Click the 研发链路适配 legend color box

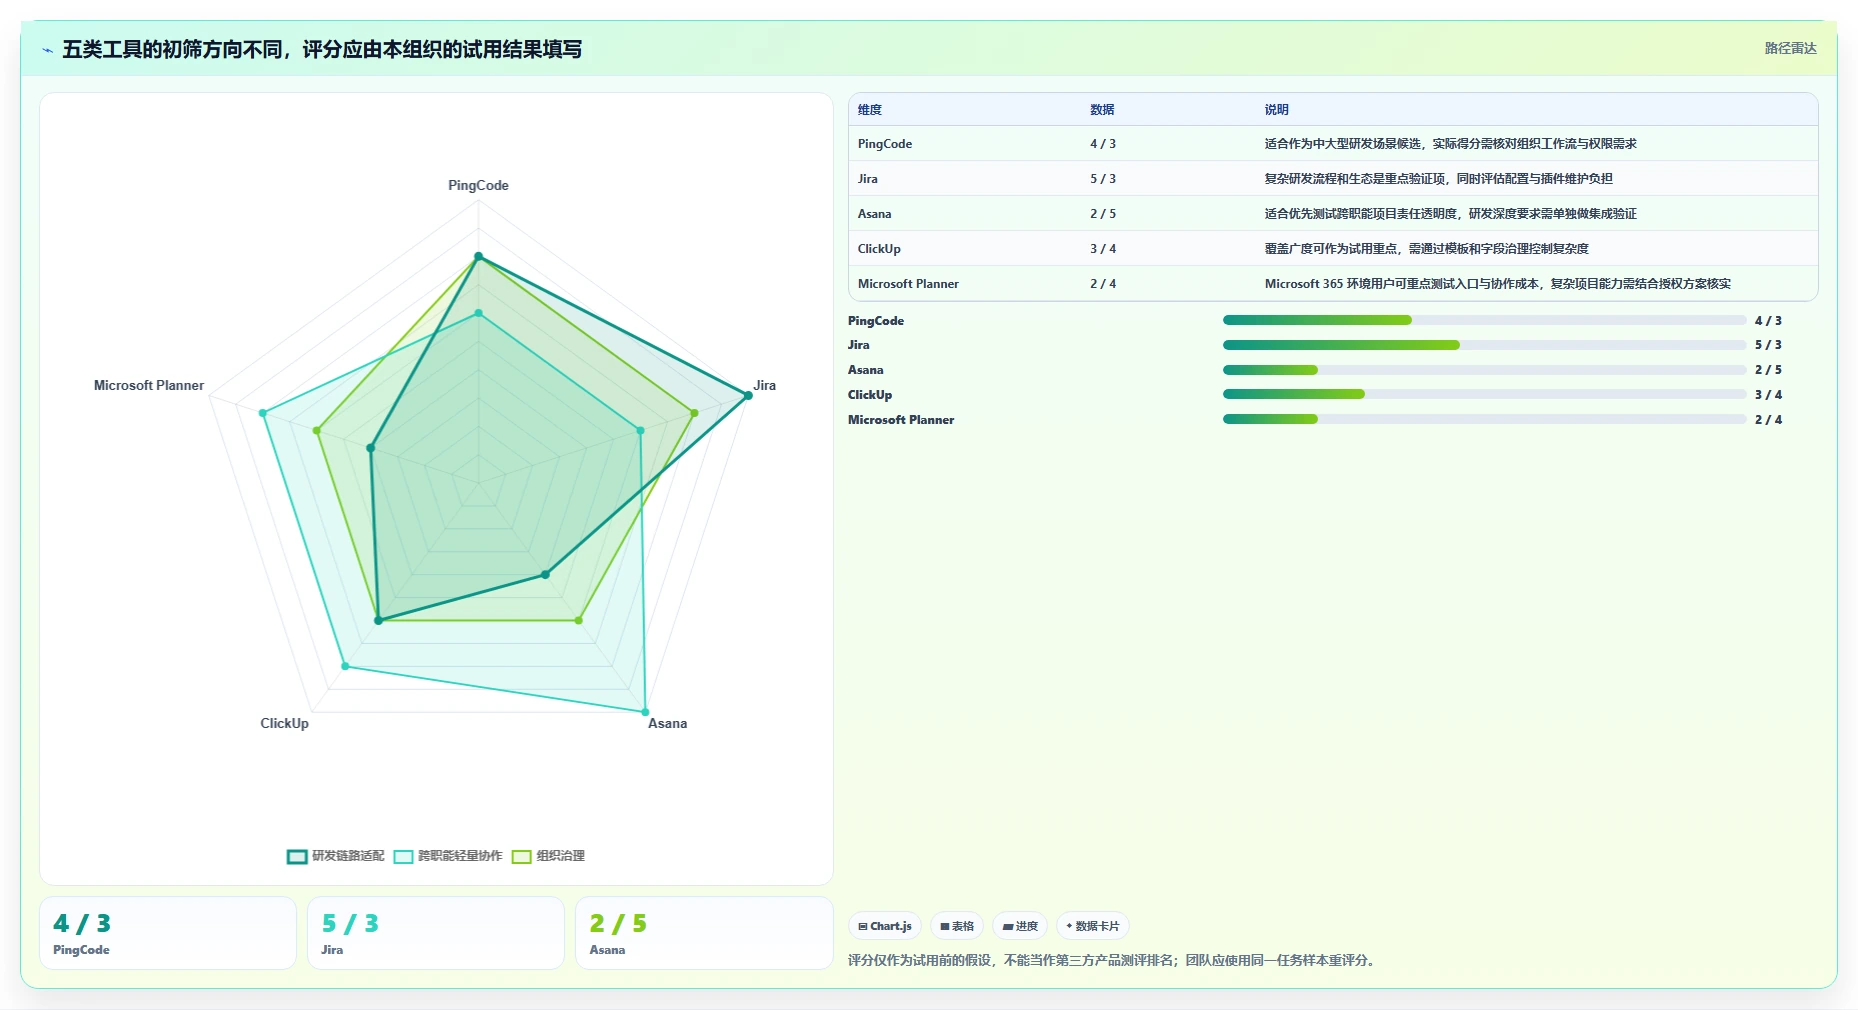[x=297, y=856]
